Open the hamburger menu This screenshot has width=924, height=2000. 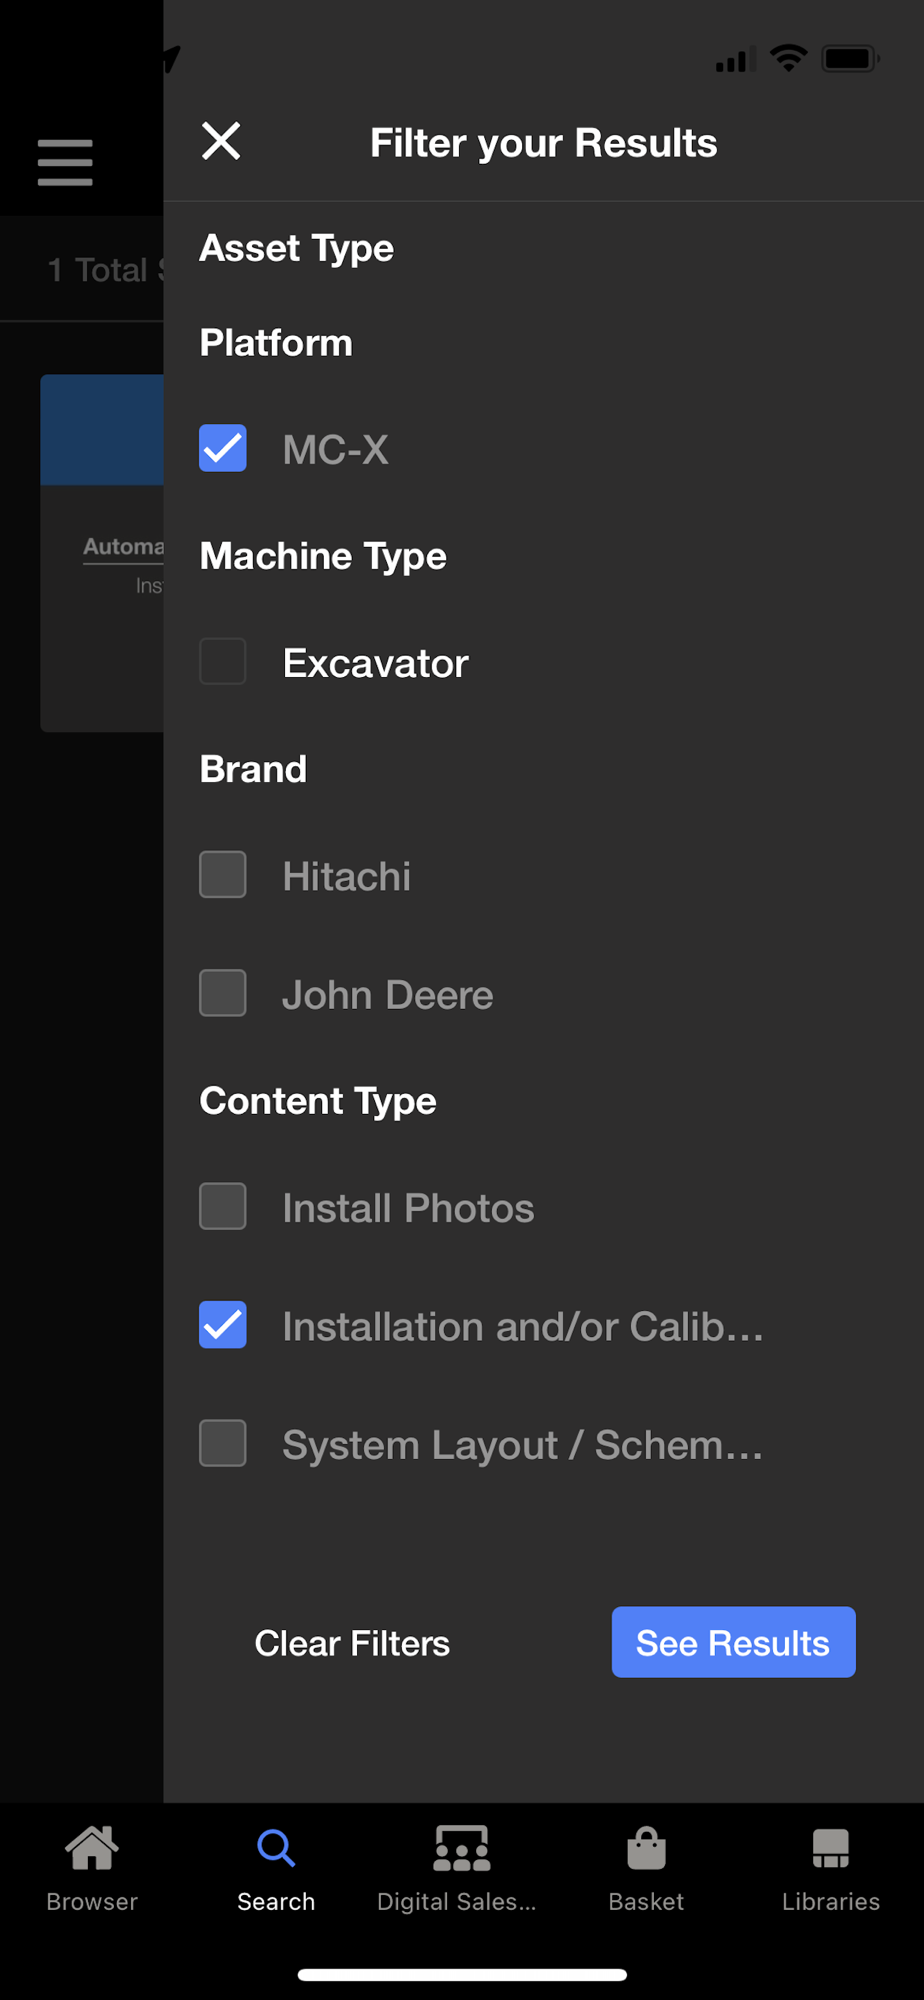[65, 162]
